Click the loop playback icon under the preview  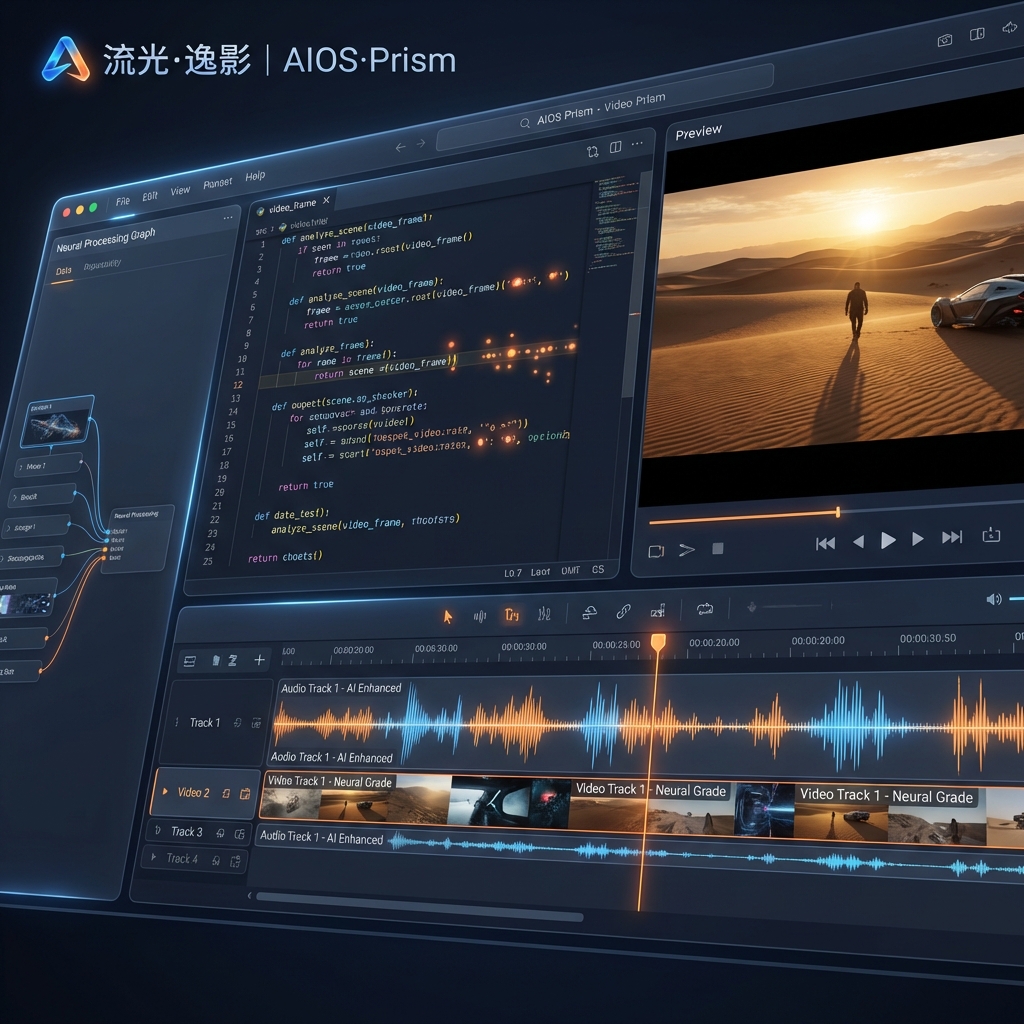(655, 550)
